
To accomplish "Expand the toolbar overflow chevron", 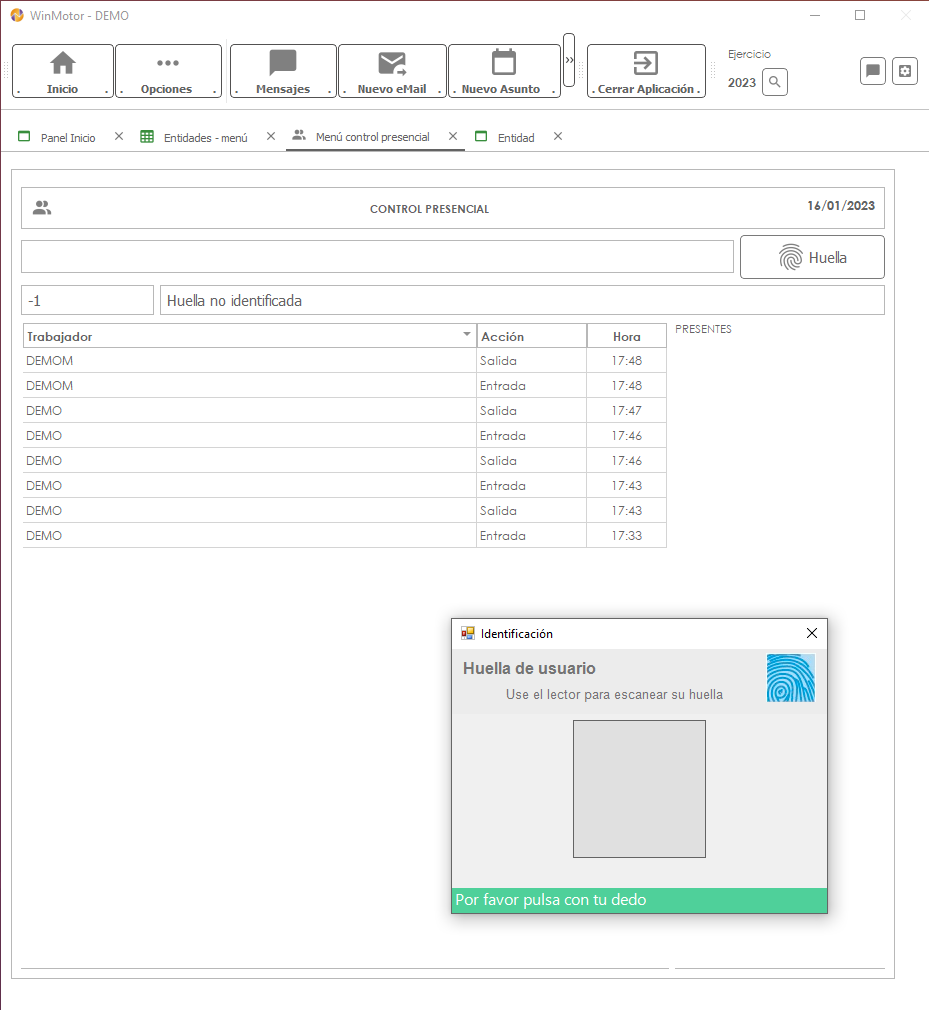I will point(569,60).
